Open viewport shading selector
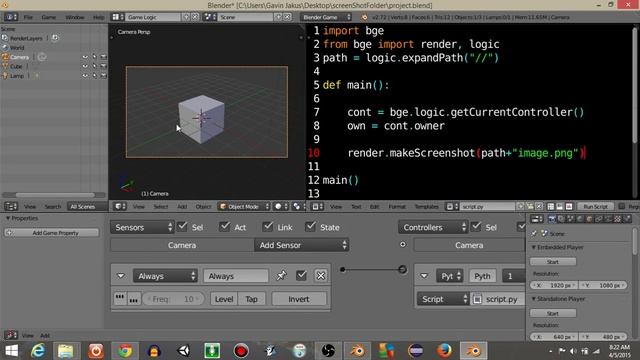This screenshot has width=640, height=360. pos(281,207)
